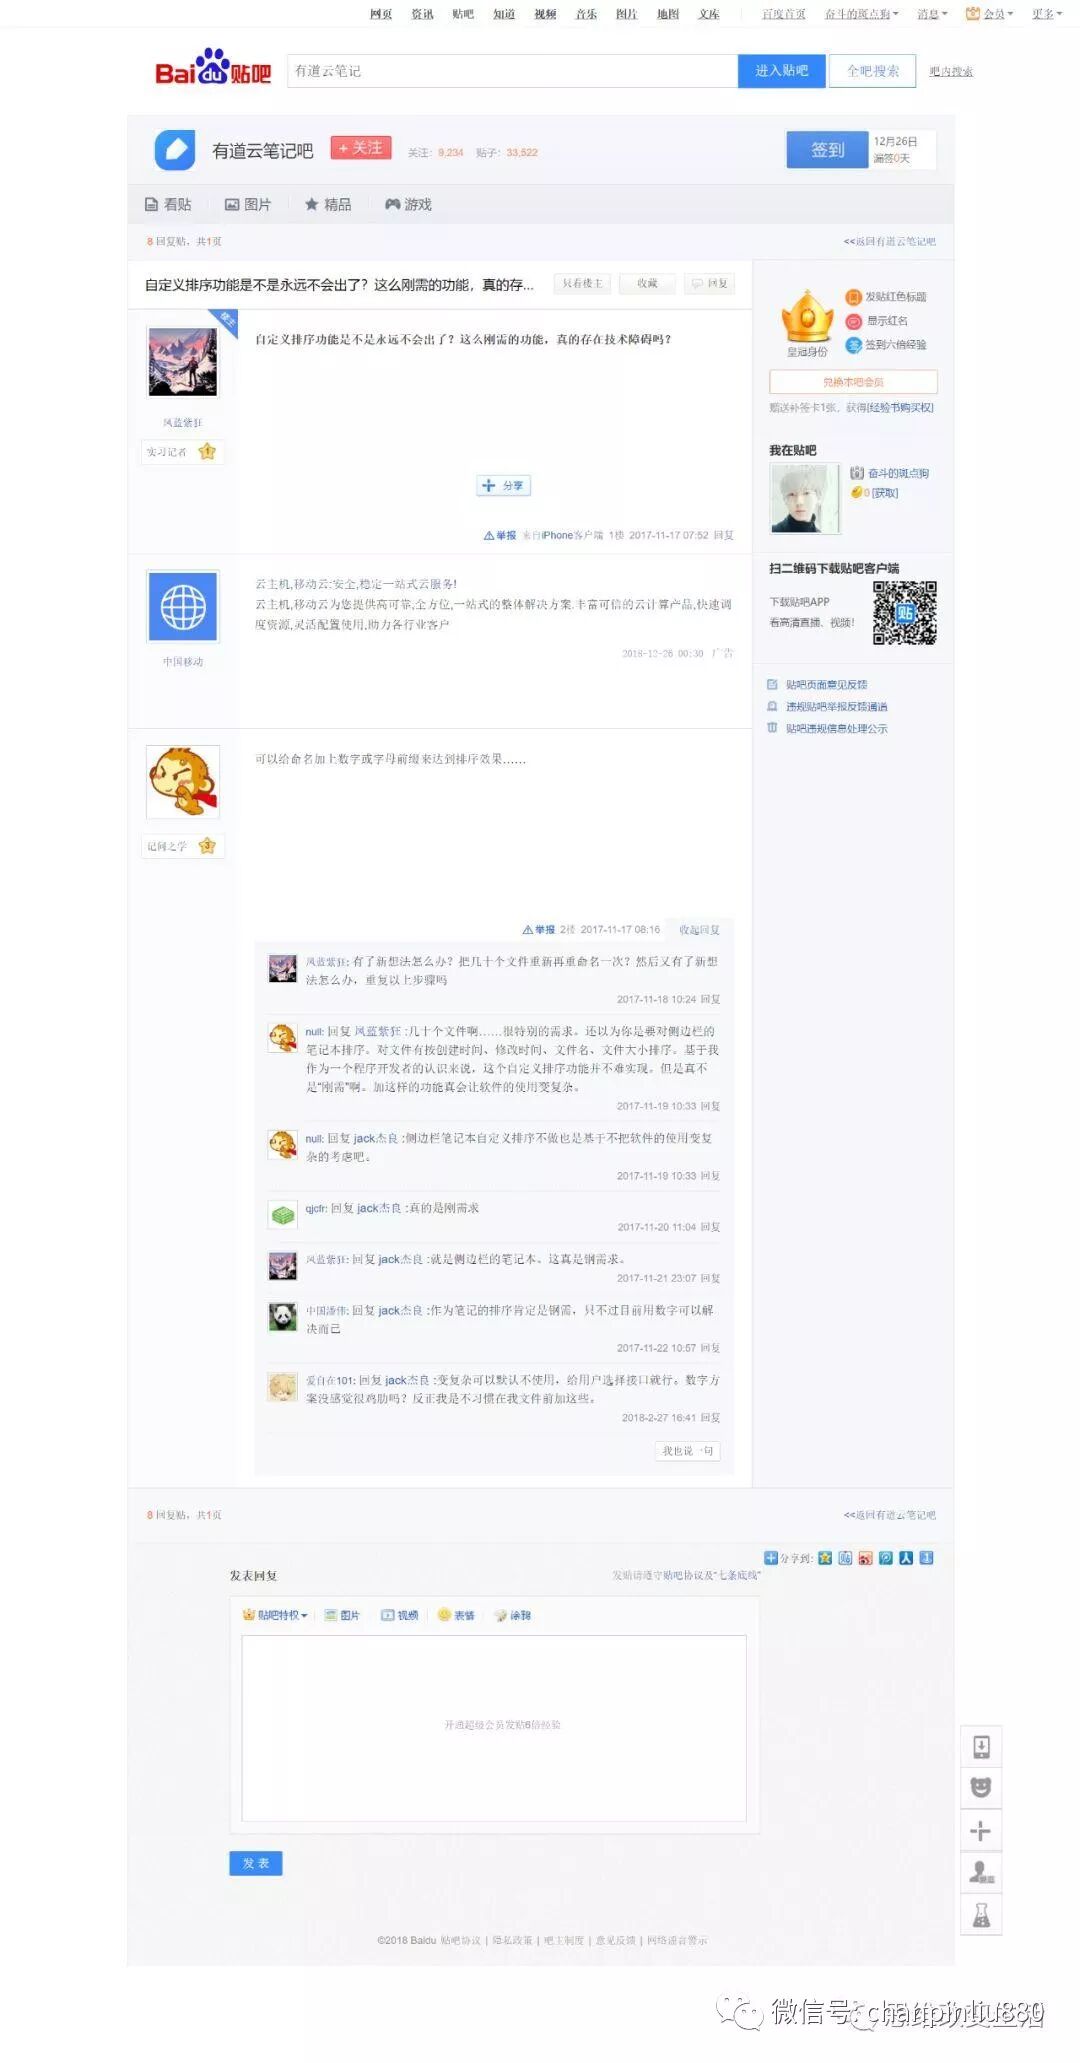Open 贴吧页面意见反馈 link

pyautogui.click(x=826, y=685)
